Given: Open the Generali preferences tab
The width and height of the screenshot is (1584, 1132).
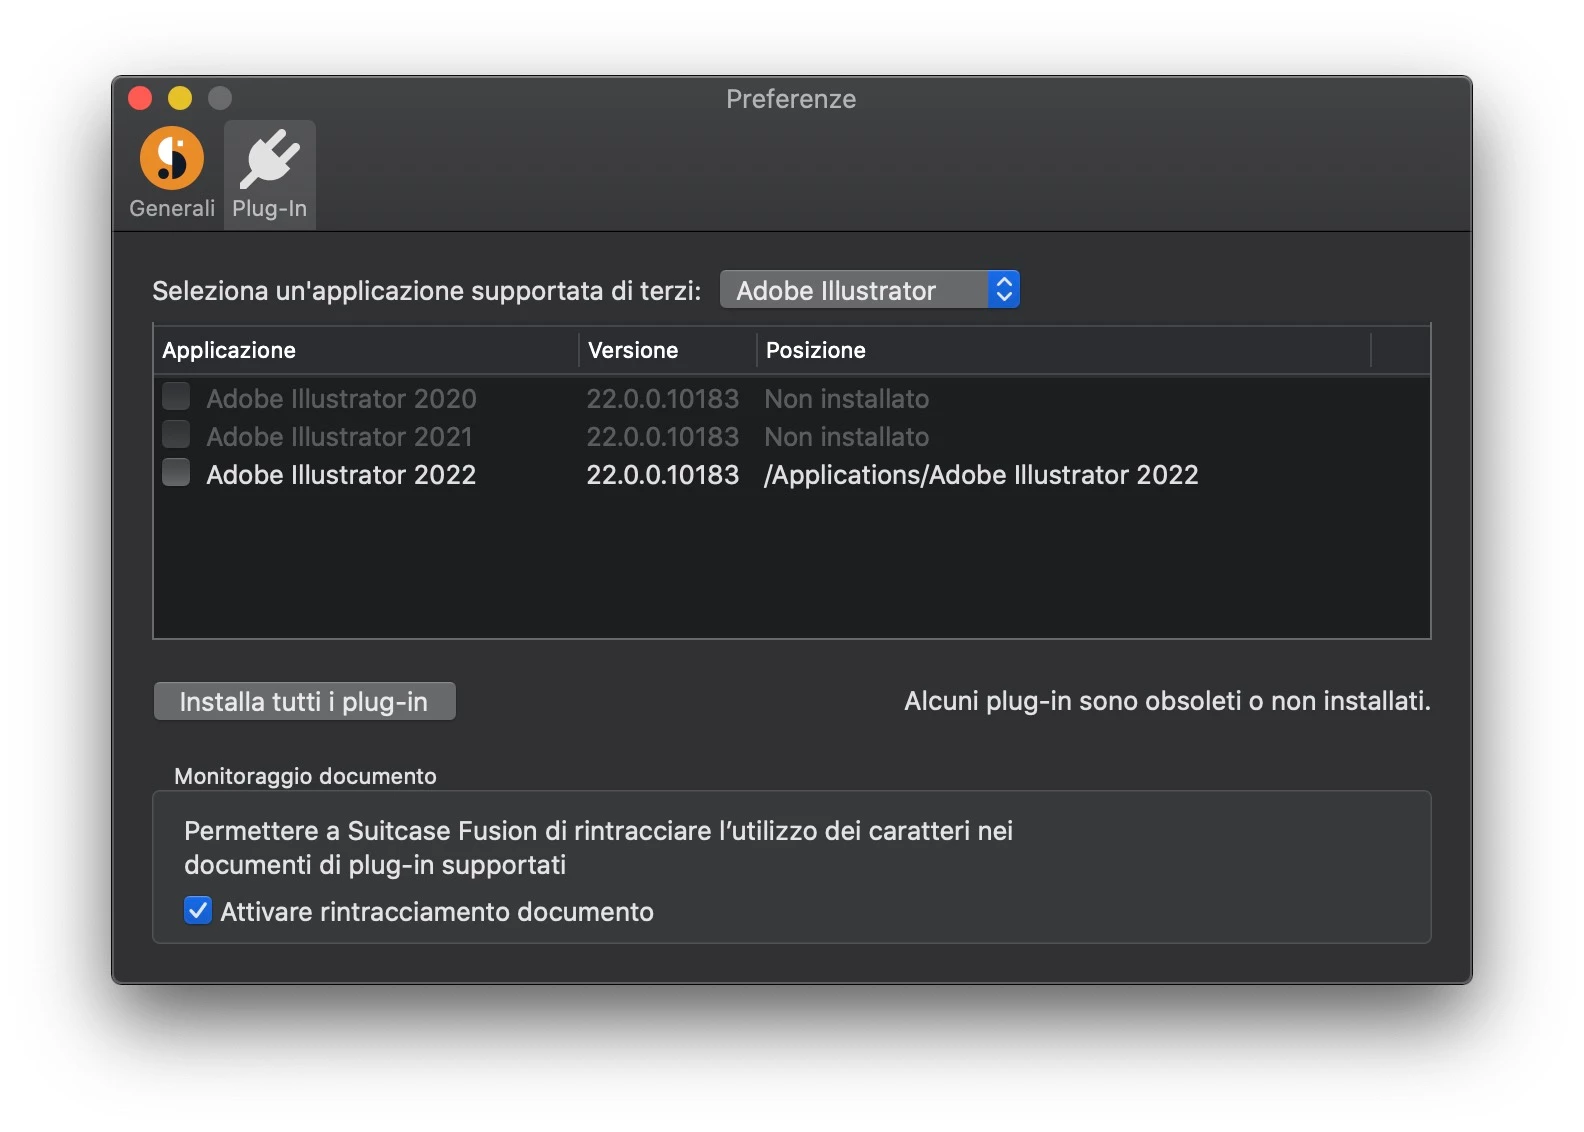Looking at the screenshot, I should tap(172, 174).
